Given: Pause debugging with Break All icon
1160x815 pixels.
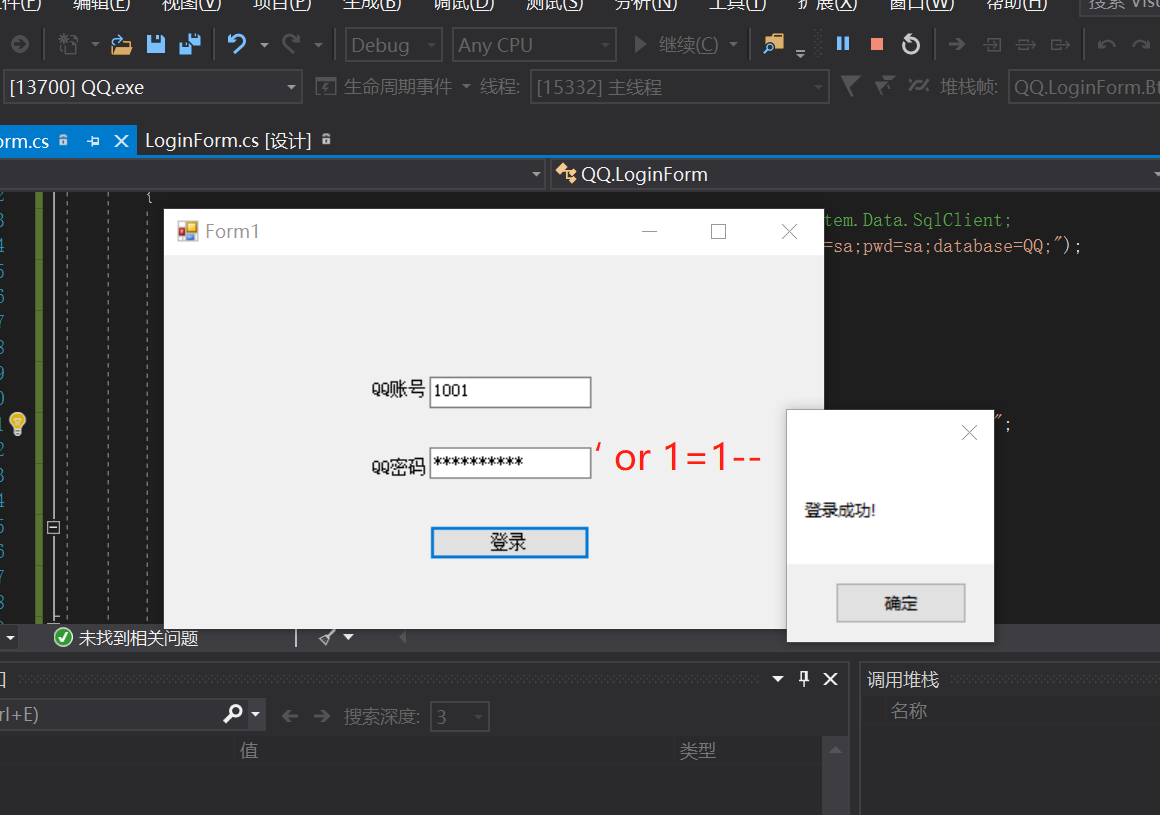Looking at the screenshot, I should pos(843,44).
